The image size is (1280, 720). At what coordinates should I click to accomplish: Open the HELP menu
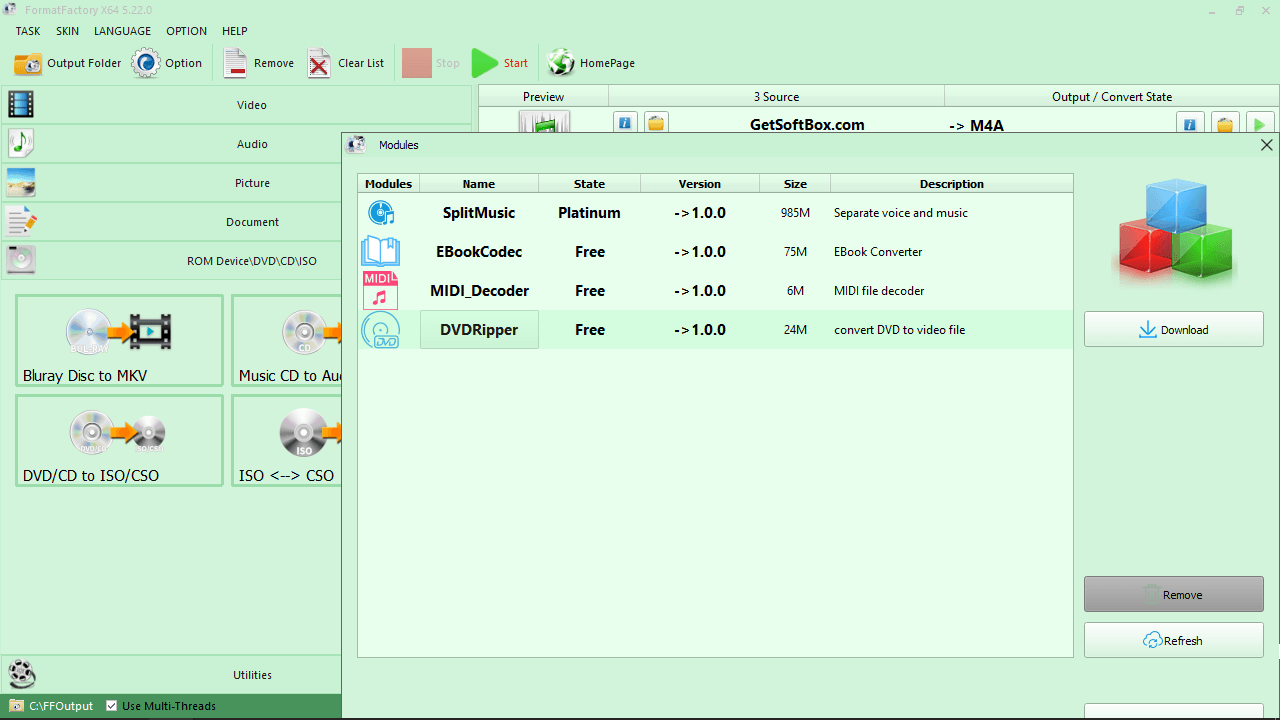[x=234, y=31]
